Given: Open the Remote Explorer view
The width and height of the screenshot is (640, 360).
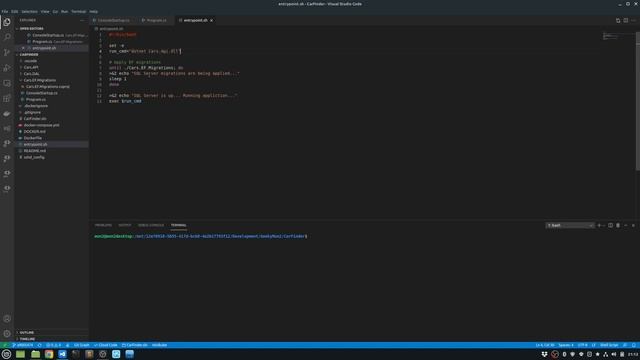Looking at the screenshot, I should (x=7, y=83).
